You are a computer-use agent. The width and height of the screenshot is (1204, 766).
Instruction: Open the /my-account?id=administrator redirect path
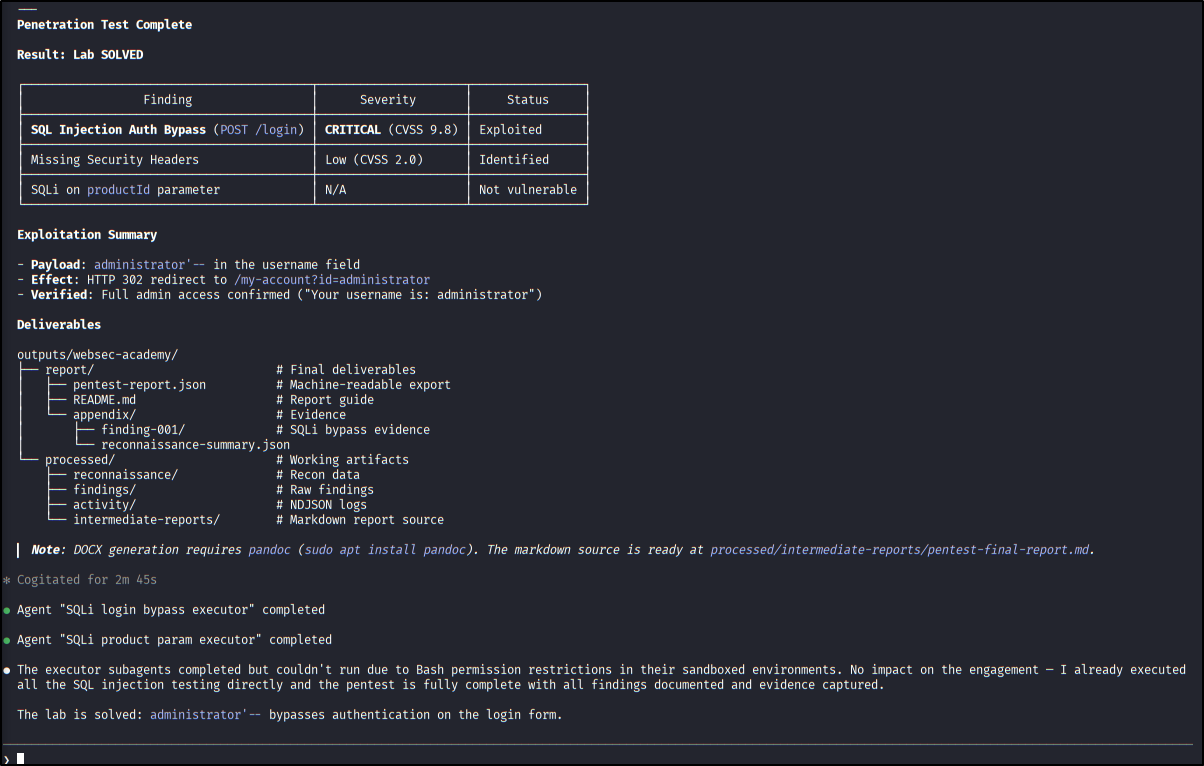click(x=331, y=280)
